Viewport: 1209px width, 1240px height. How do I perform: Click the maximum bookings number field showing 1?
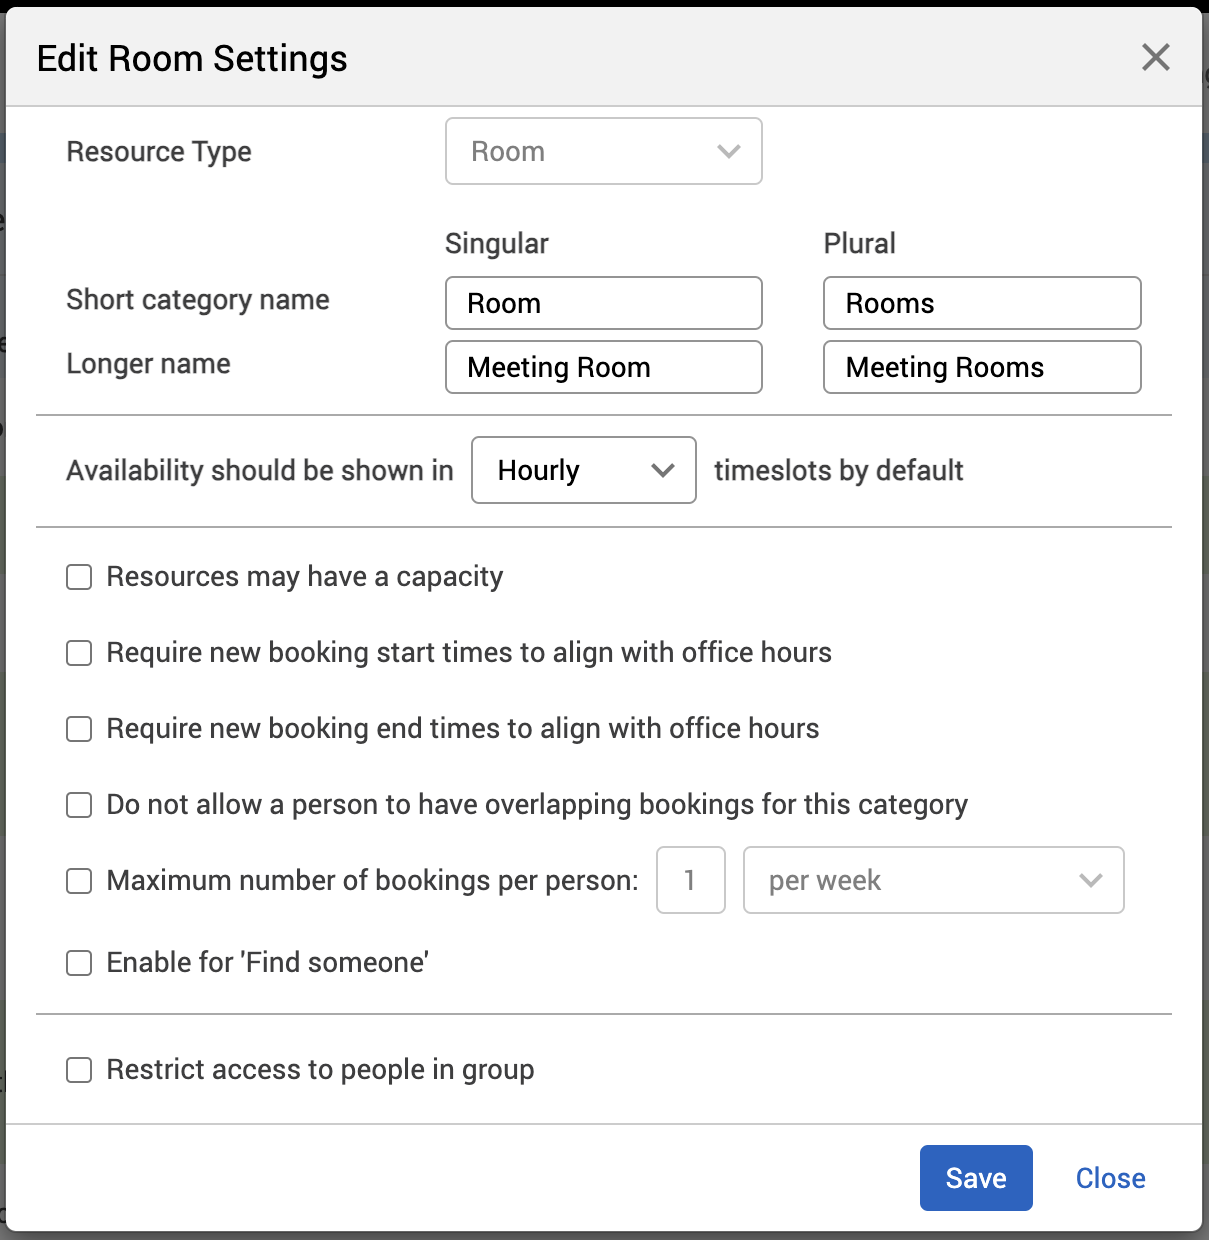click(690, 880)
